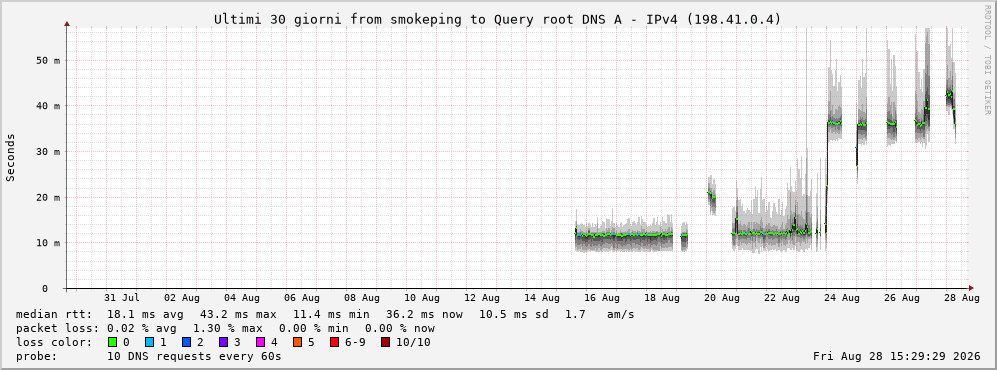Image resolution: width=997 pixels, height=370 pixels.
Task: Click the graph title with 198.41.0.4
Action: [497, 20]
